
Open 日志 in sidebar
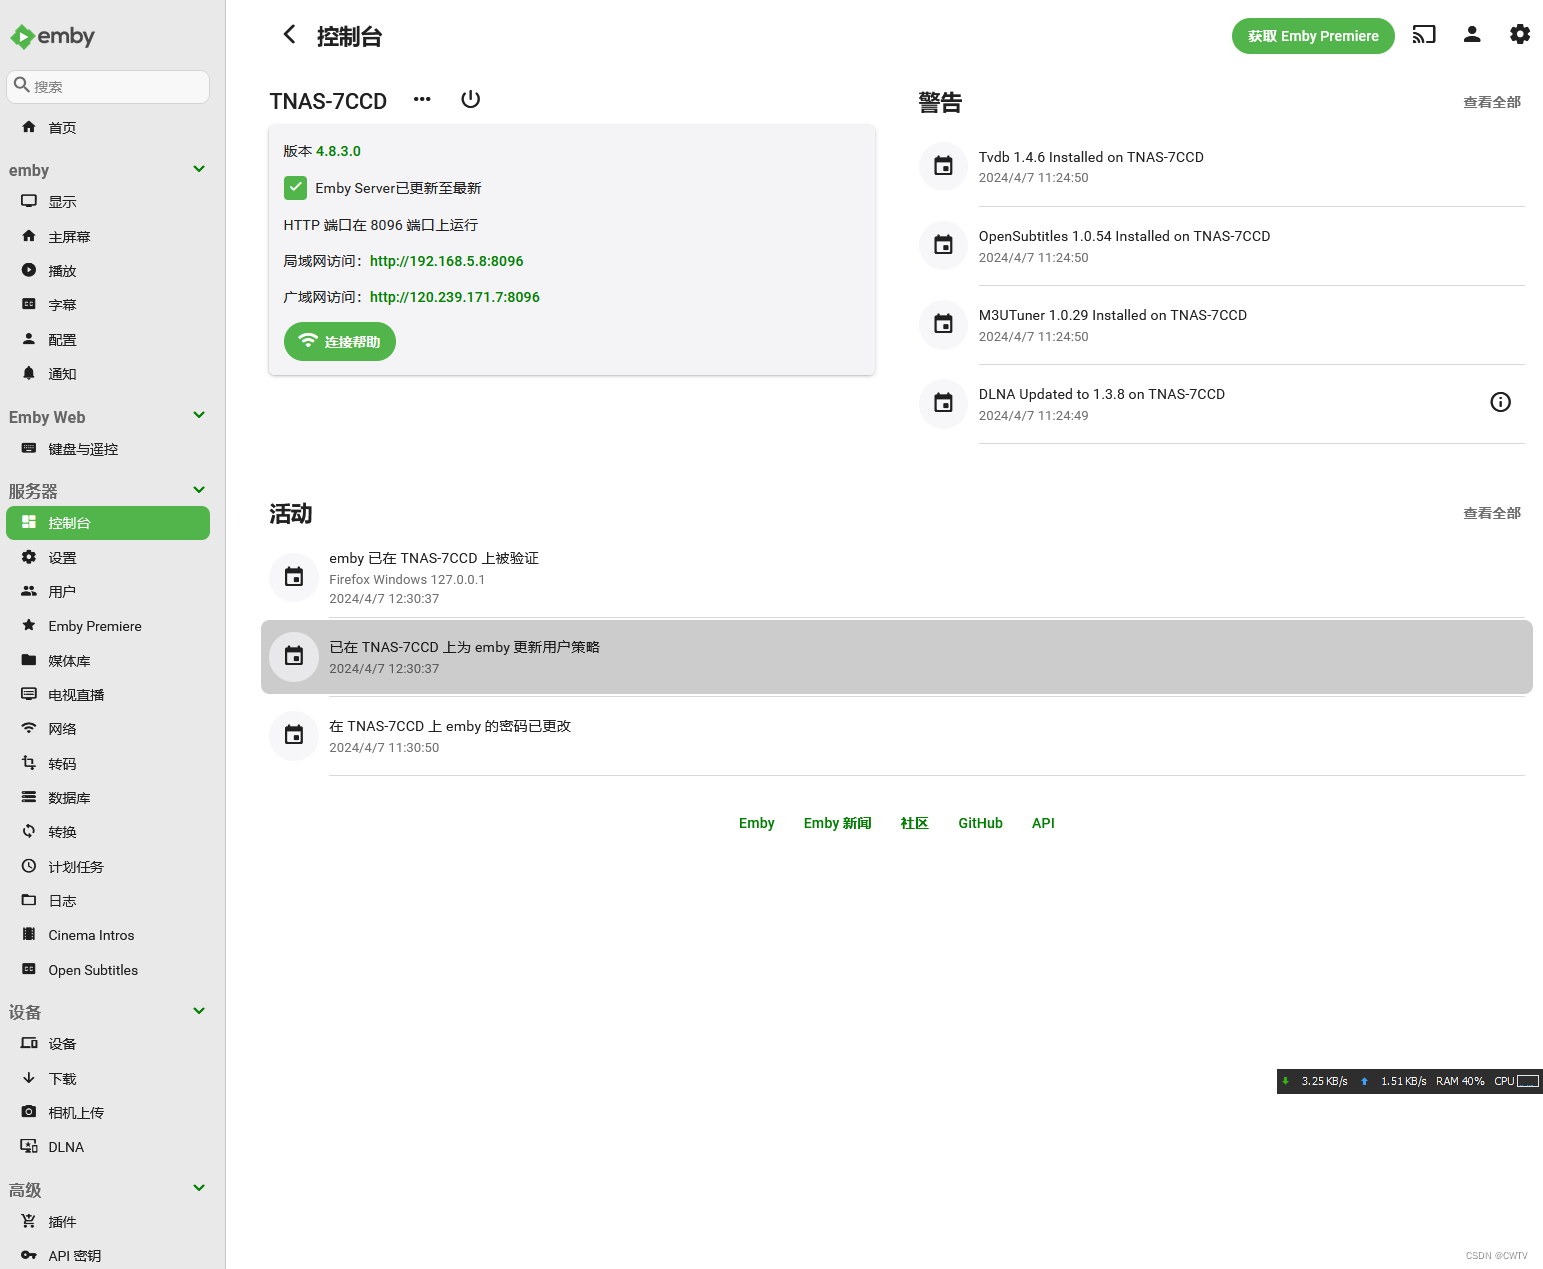pyautogui.click(x=108, y=901)
